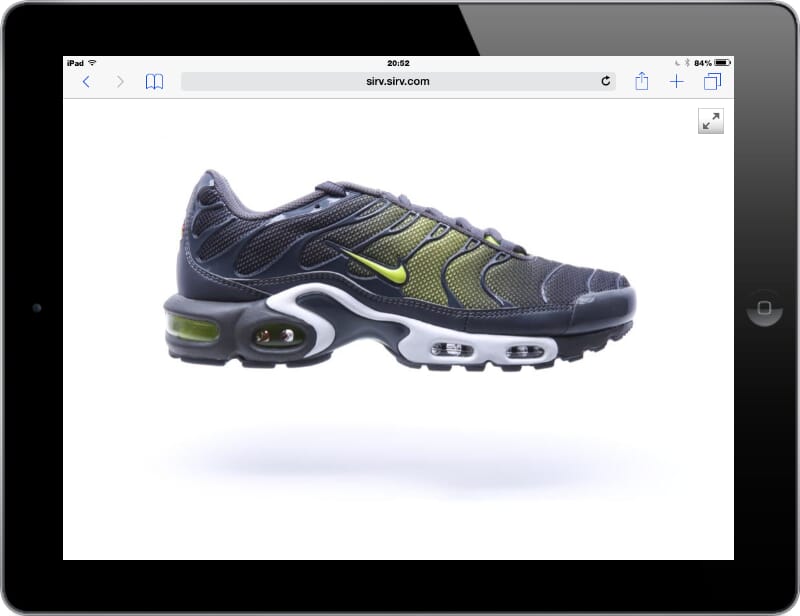800x616 pixels.
Task: Click the battery icon in status bar
Action: (722, 63)
